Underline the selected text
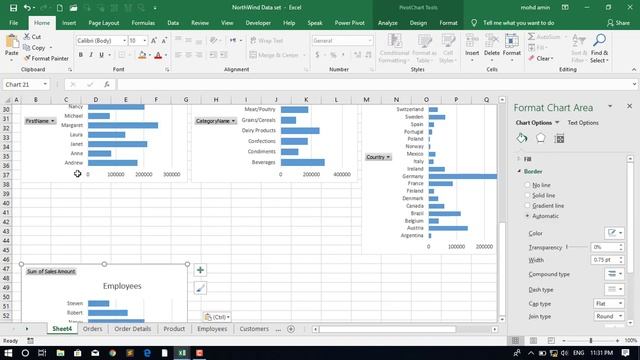The image size is (640, 360). click(101, 55)
